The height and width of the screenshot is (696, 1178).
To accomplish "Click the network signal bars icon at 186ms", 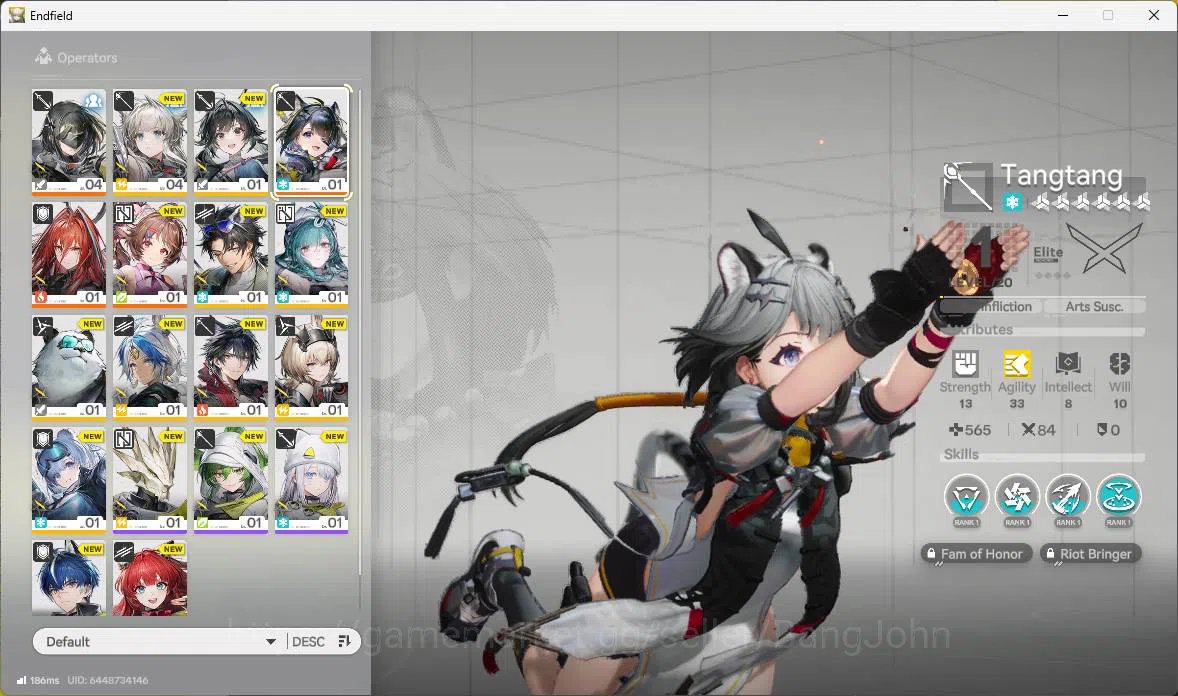I will (21, 680).
